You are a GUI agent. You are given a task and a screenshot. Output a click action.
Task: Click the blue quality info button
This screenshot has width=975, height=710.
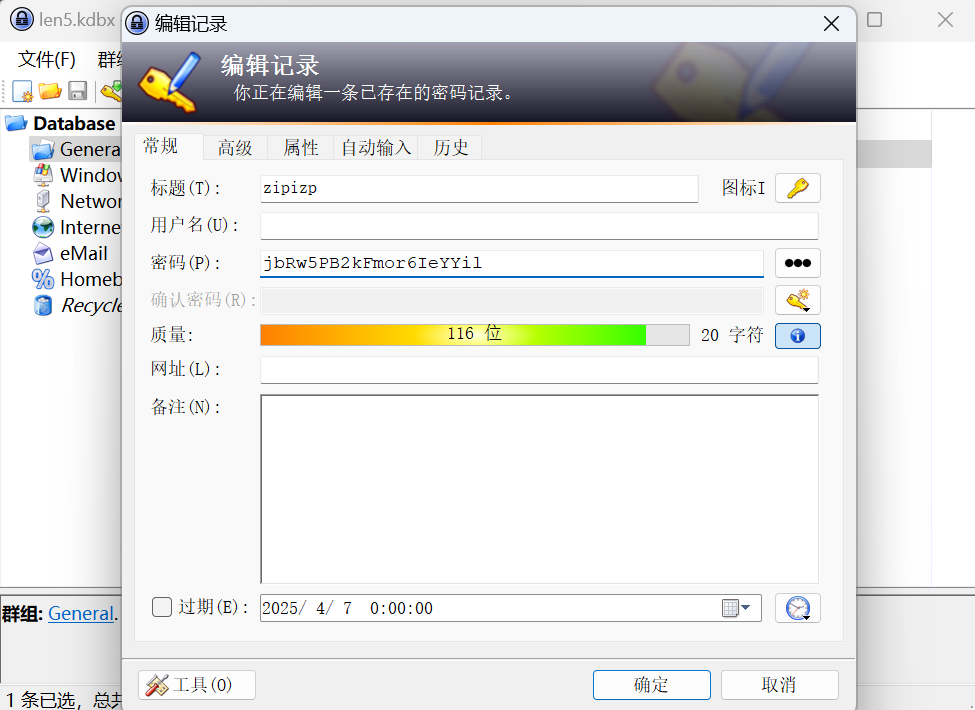click(797, 336)
